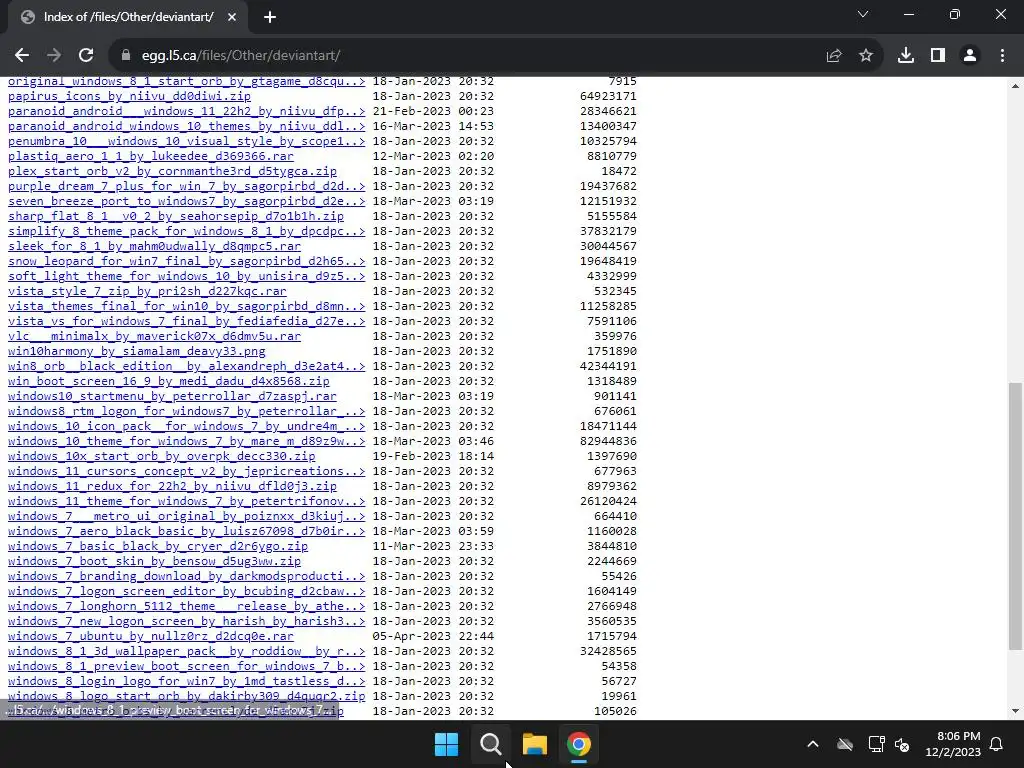Open the Chrome profile menu

[970, 56]
